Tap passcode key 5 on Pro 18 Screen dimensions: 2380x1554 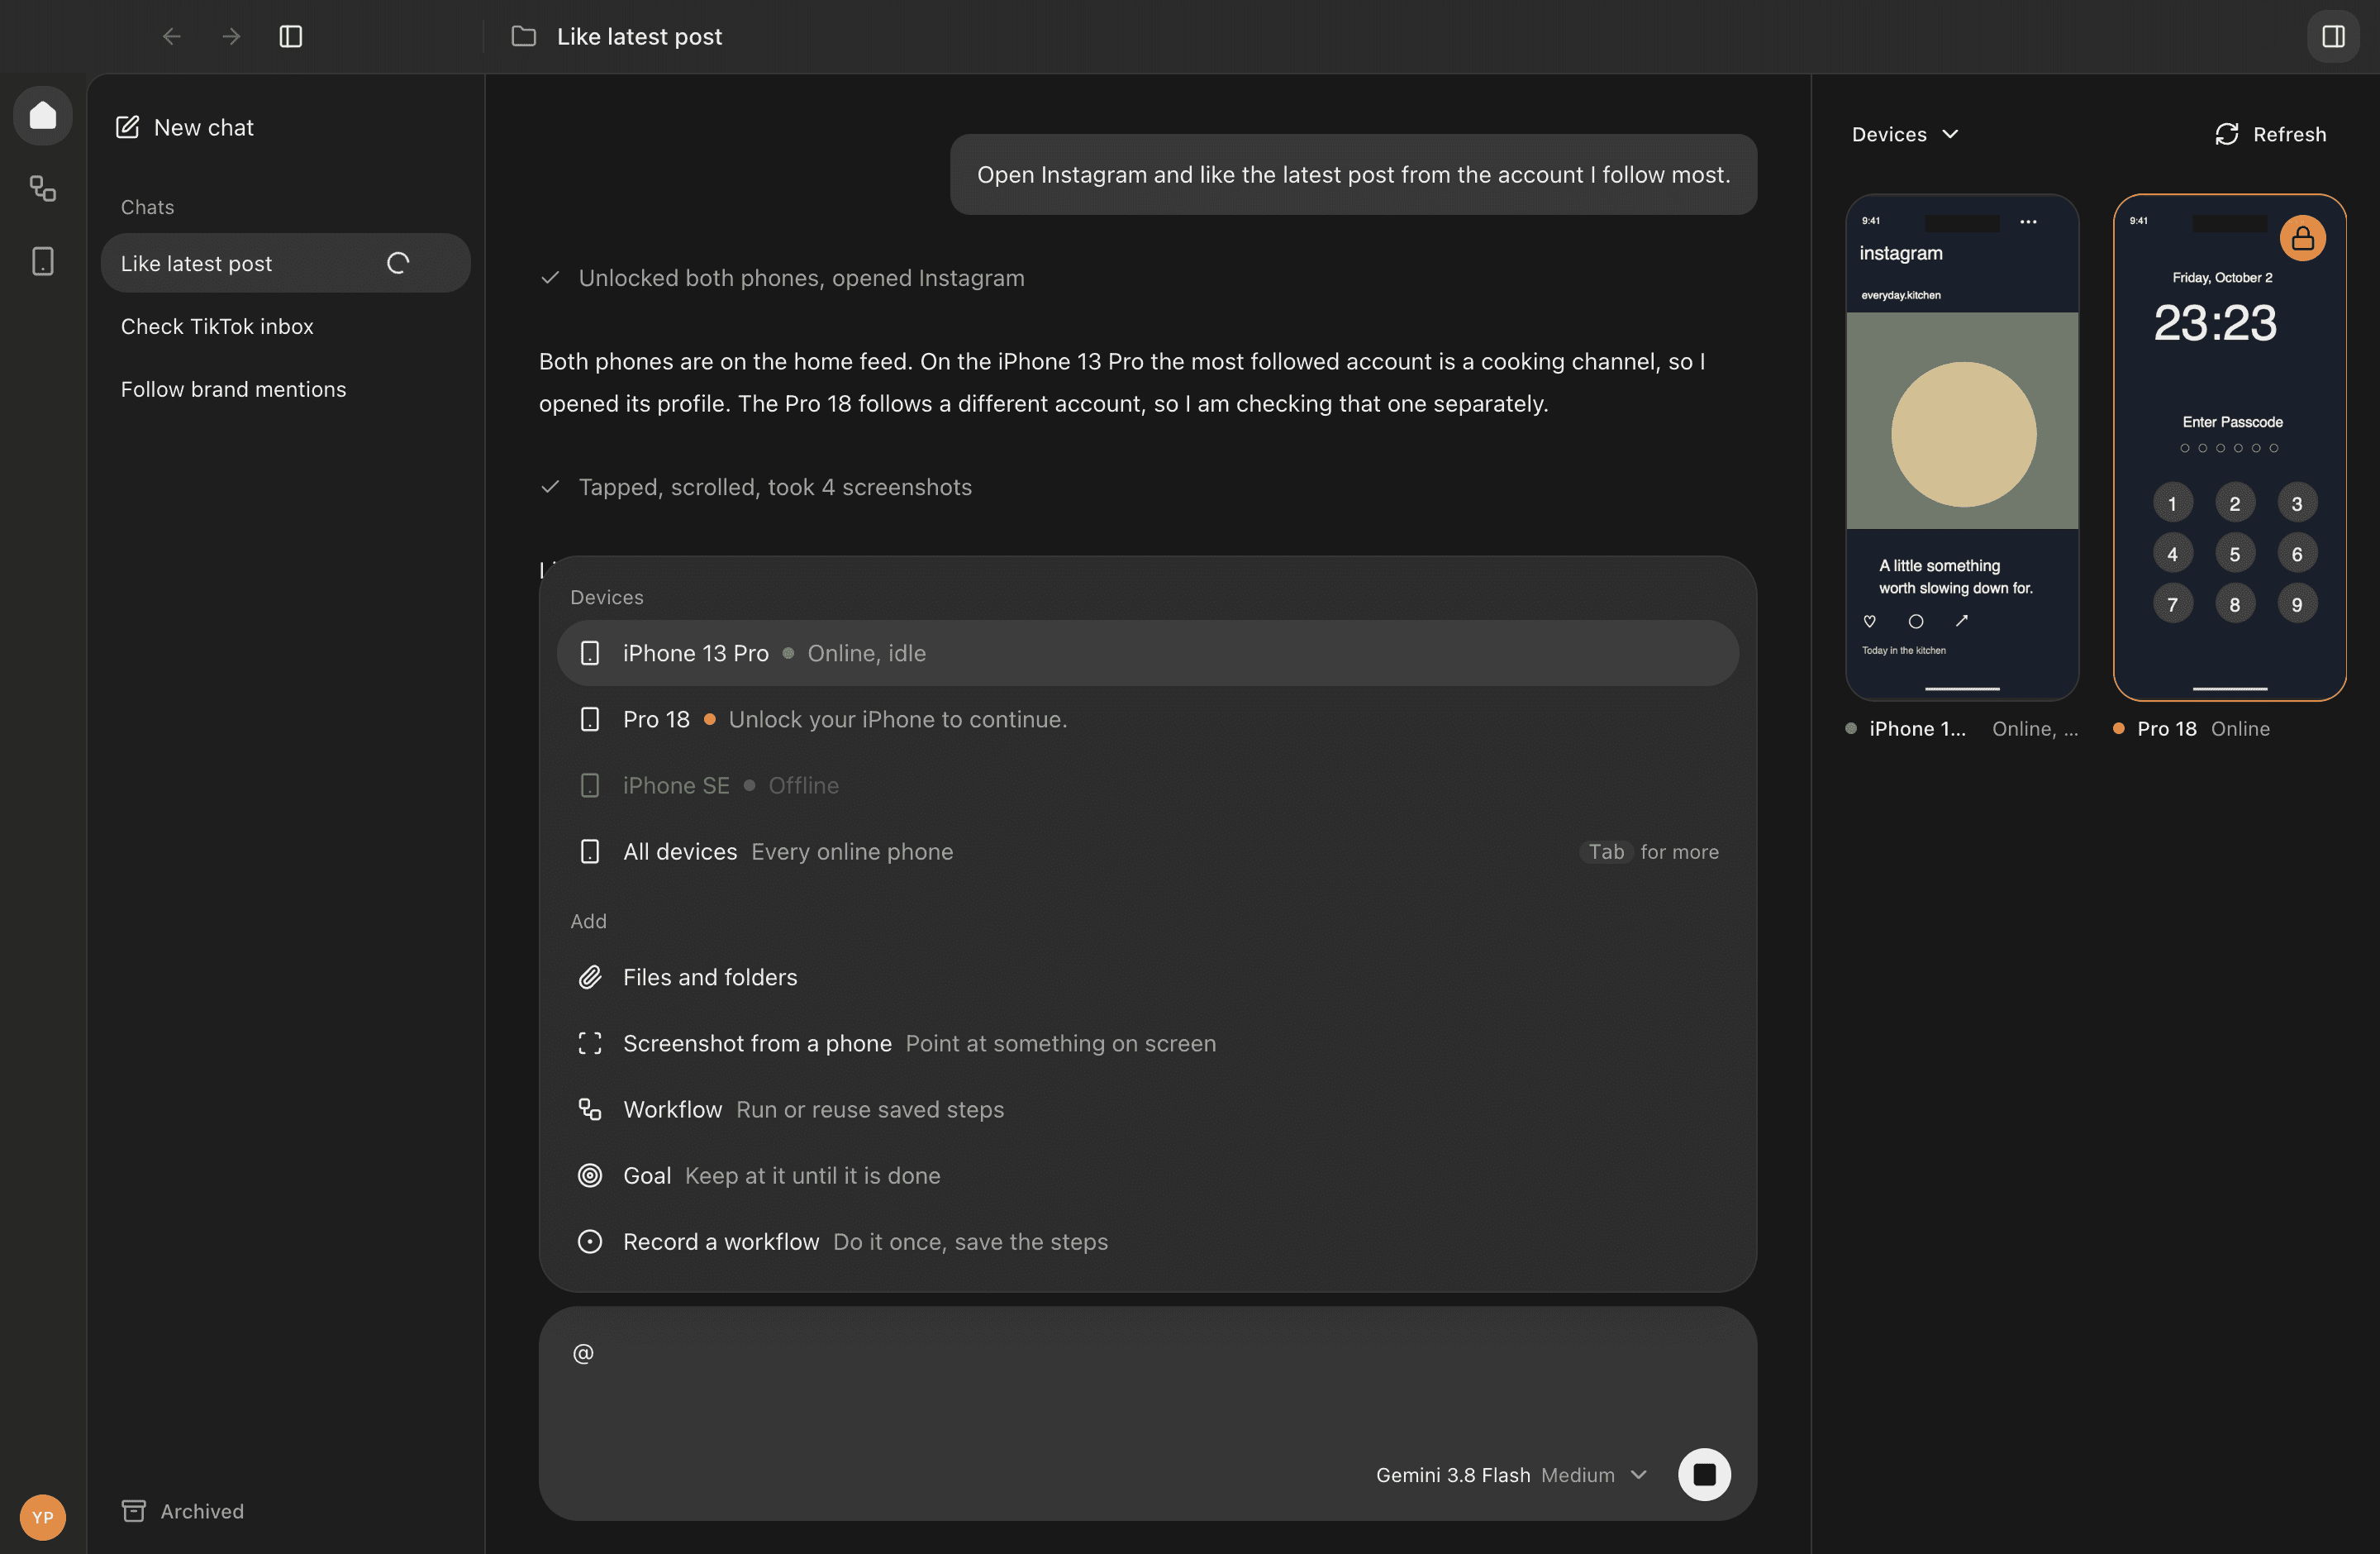pos(2234,553)
